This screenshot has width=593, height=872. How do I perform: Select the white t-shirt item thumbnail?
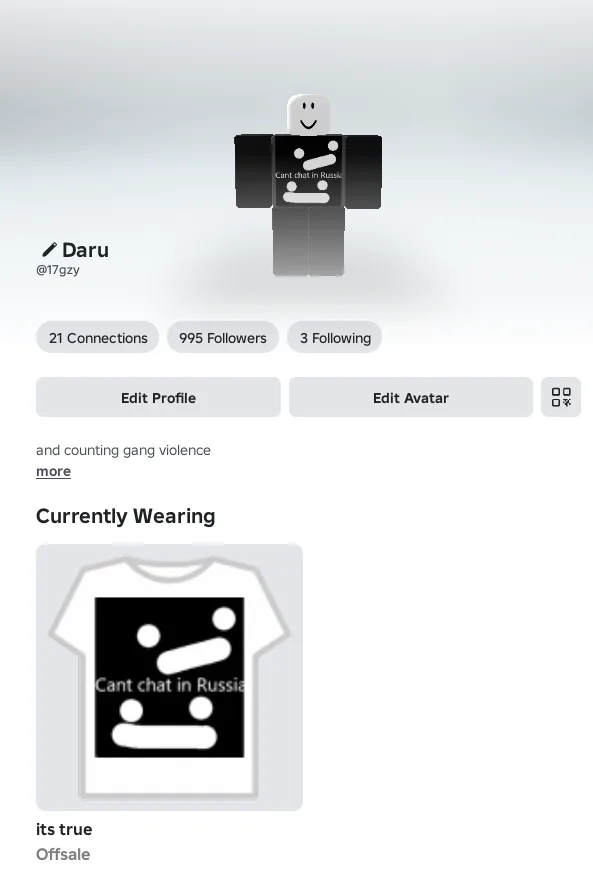170,677
